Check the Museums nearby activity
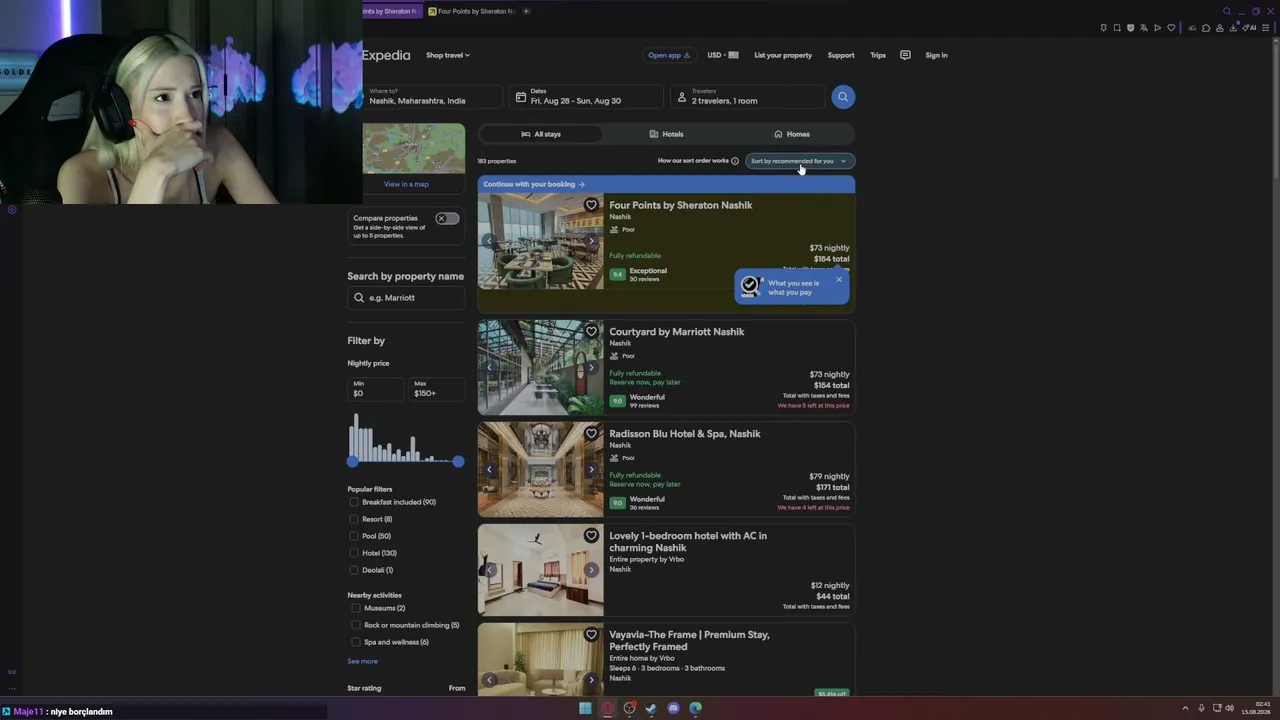Screen dimensions: 1280x720 coord(355,608)
